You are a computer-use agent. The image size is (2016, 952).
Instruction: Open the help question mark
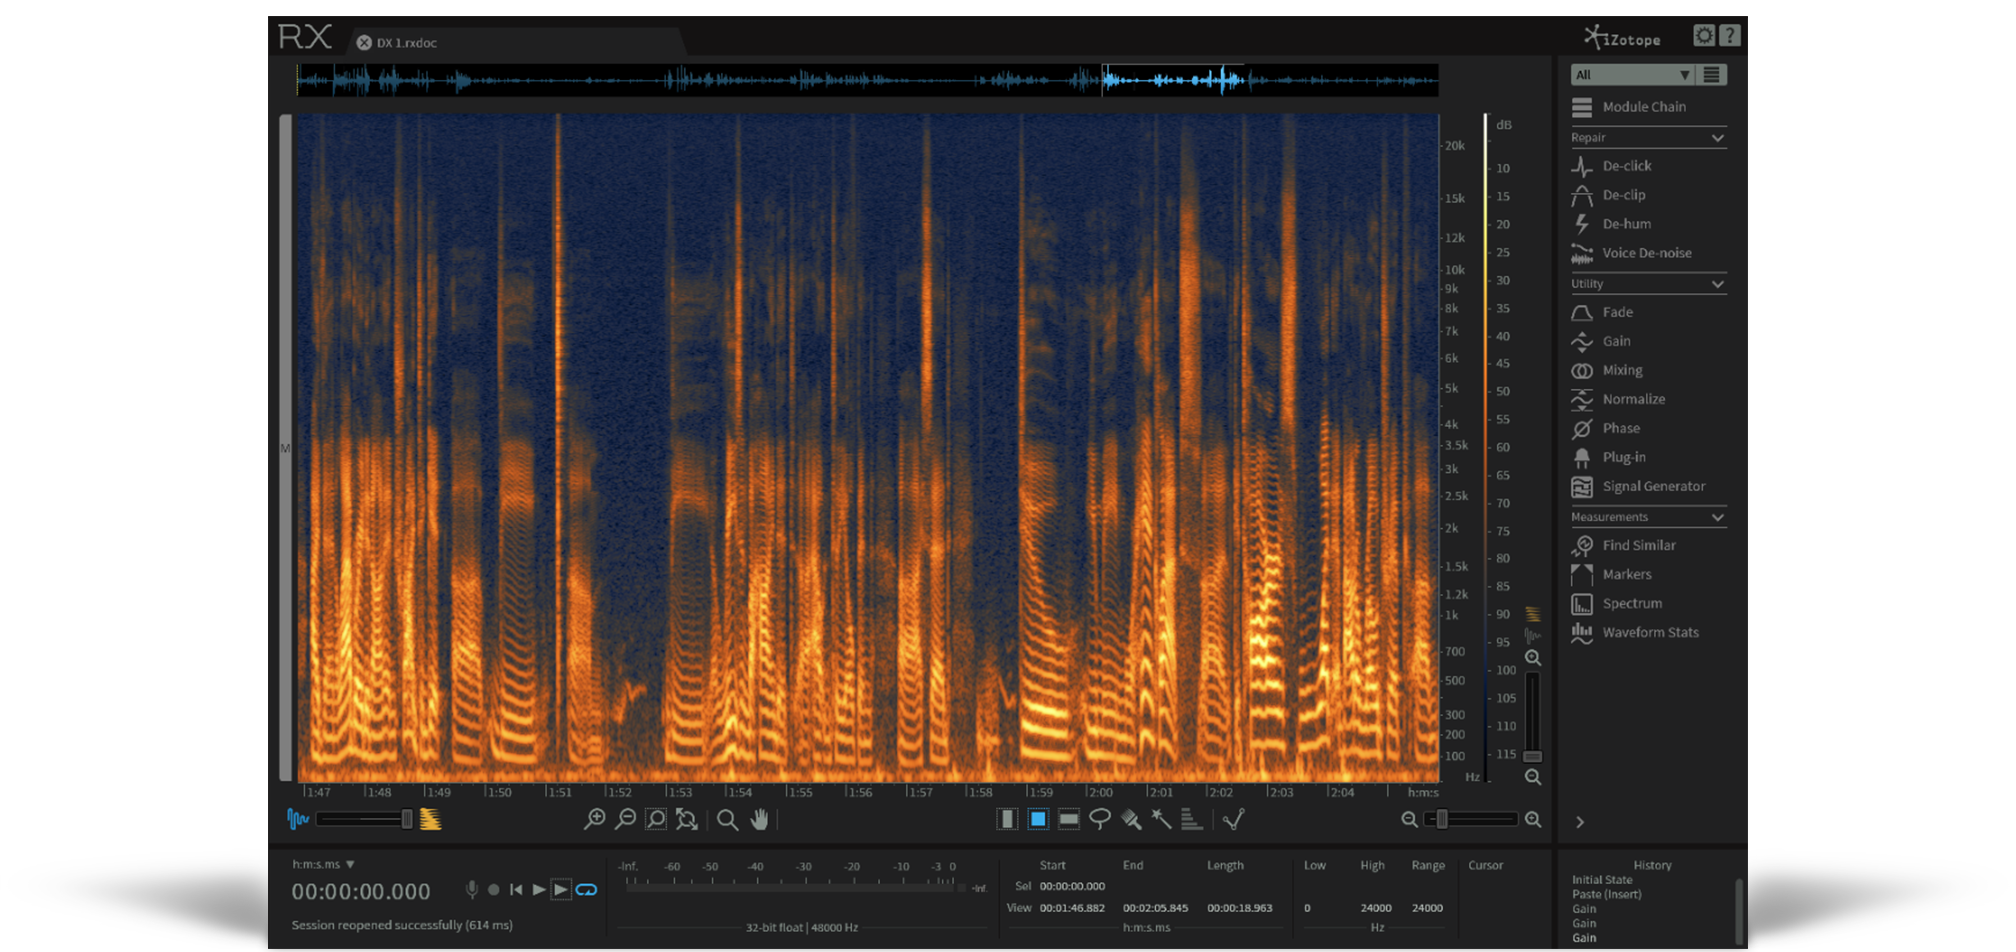point(1730,36)
